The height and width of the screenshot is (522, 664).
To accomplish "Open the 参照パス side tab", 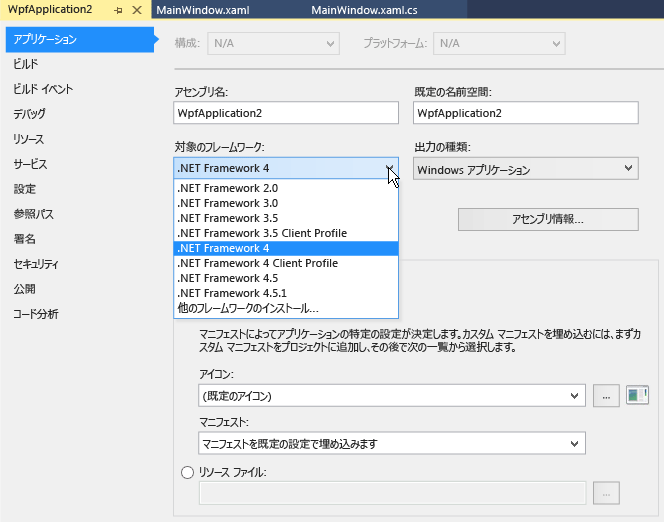I will click(x=33, y=214).
